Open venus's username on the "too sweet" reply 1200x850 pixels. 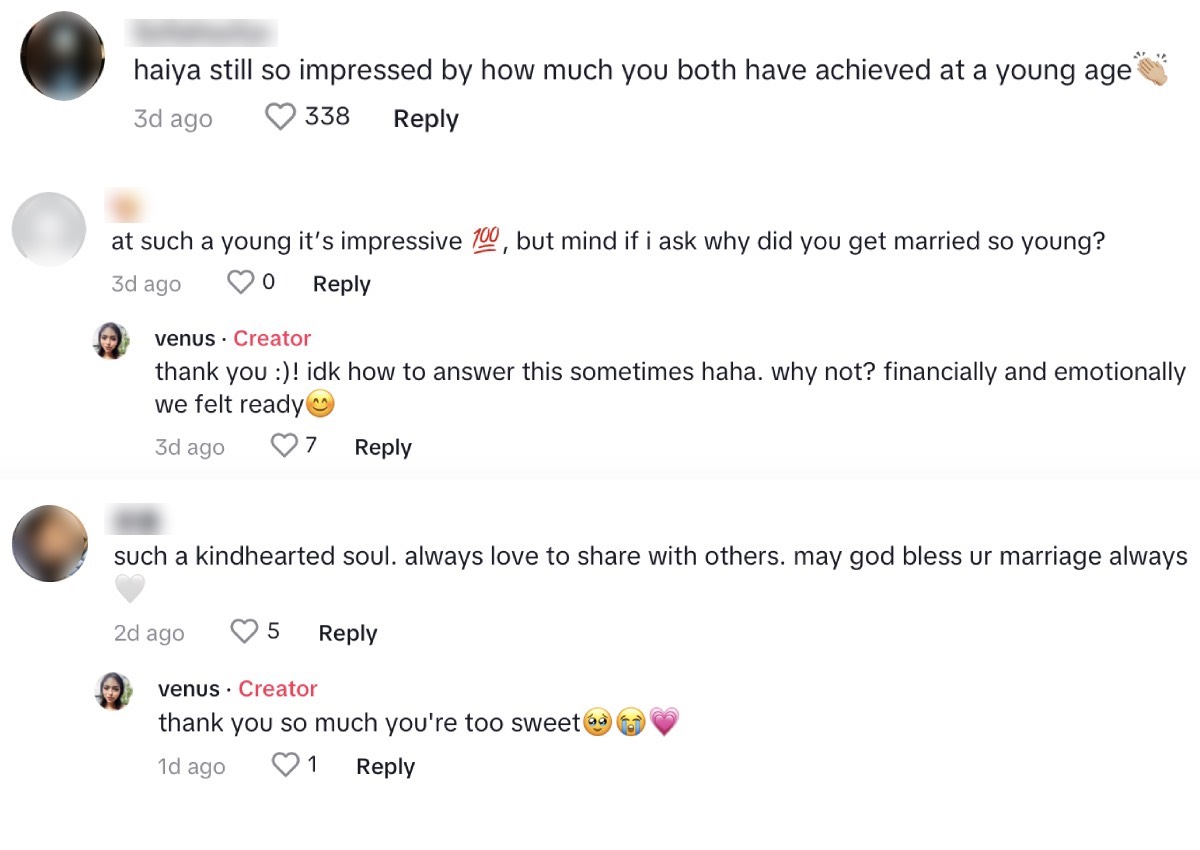click(188, 689)
